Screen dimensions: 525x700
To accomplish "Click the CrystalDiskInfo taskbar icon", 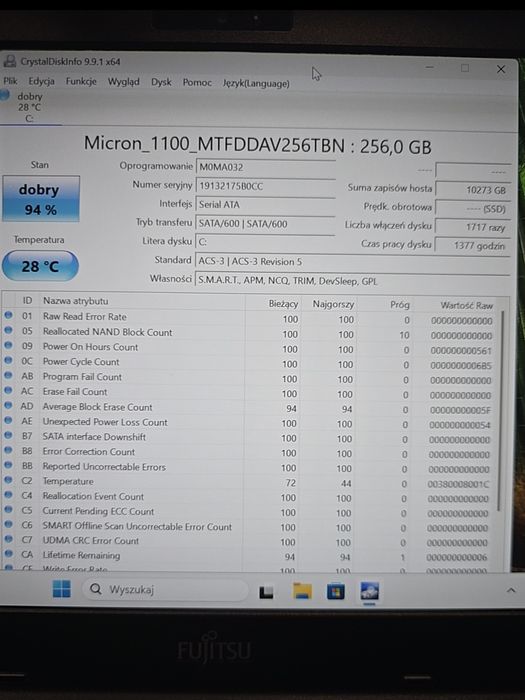I will point(370,592).
